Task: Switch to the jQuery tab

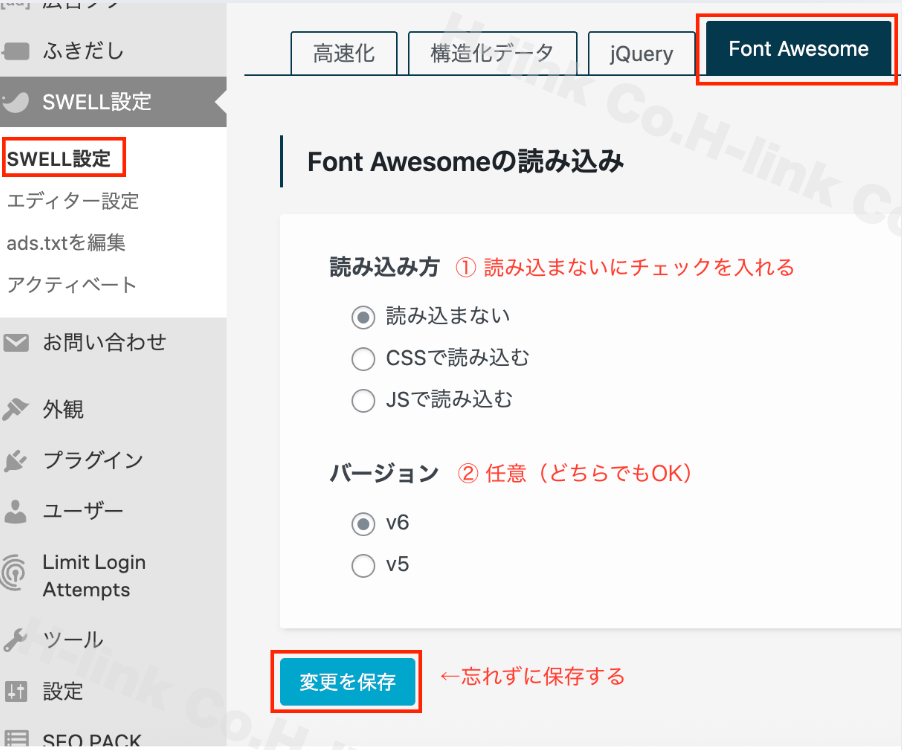Action: (x=641, y=54)
